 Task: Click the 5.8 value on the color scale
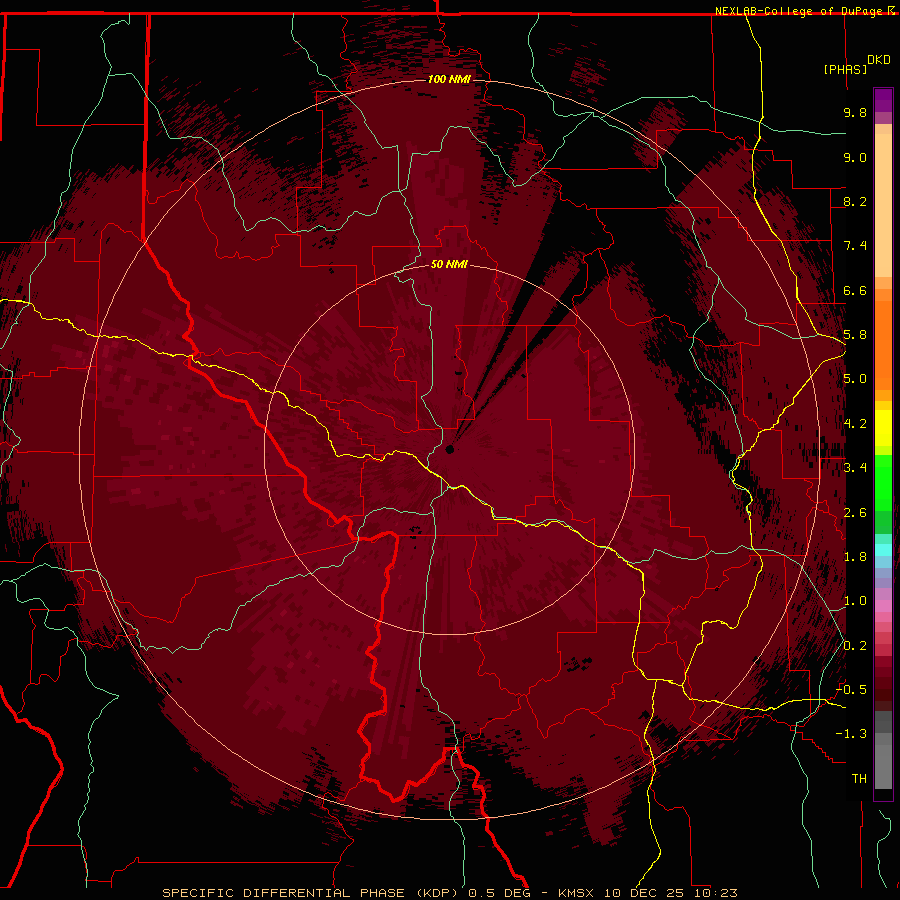click(855, 335)
